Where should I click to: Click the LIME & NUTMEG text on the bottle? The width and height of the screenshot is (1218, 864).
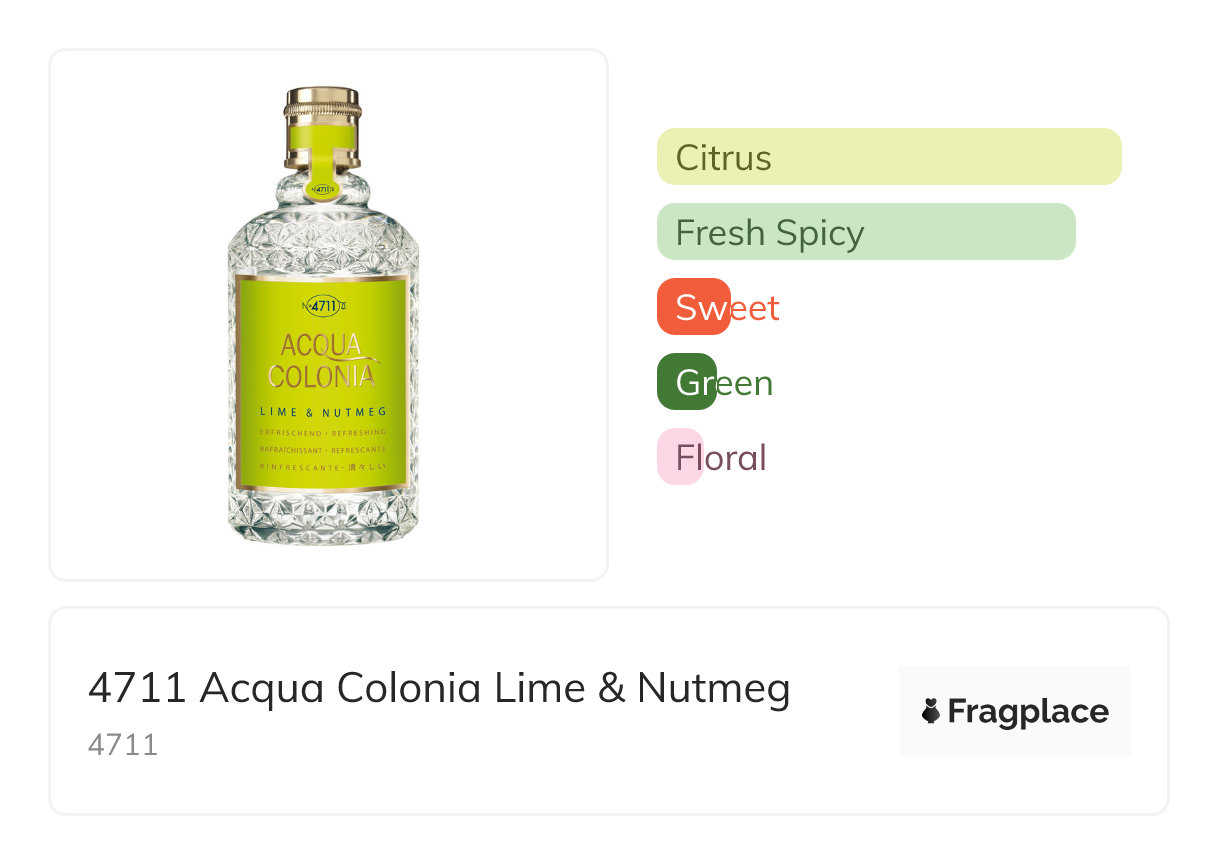click(x=323, y=412)
